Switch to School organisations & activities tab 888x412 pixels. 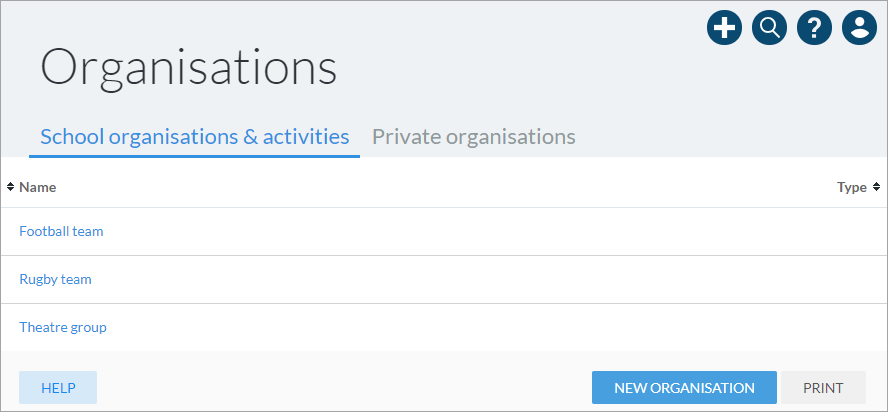(x=194, y=137)
